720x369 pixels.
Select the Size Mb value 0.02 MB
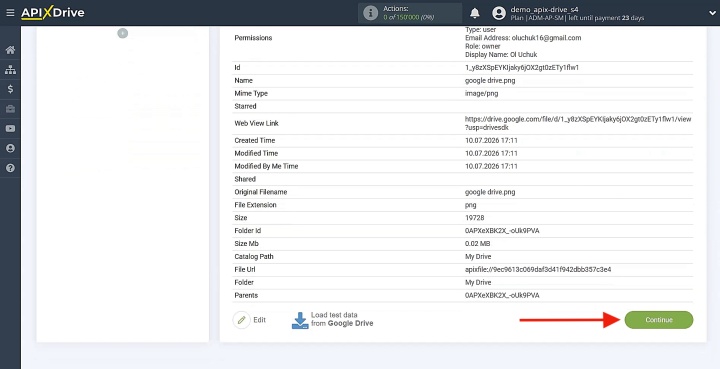pyautogui.click(x=478, y=243)
